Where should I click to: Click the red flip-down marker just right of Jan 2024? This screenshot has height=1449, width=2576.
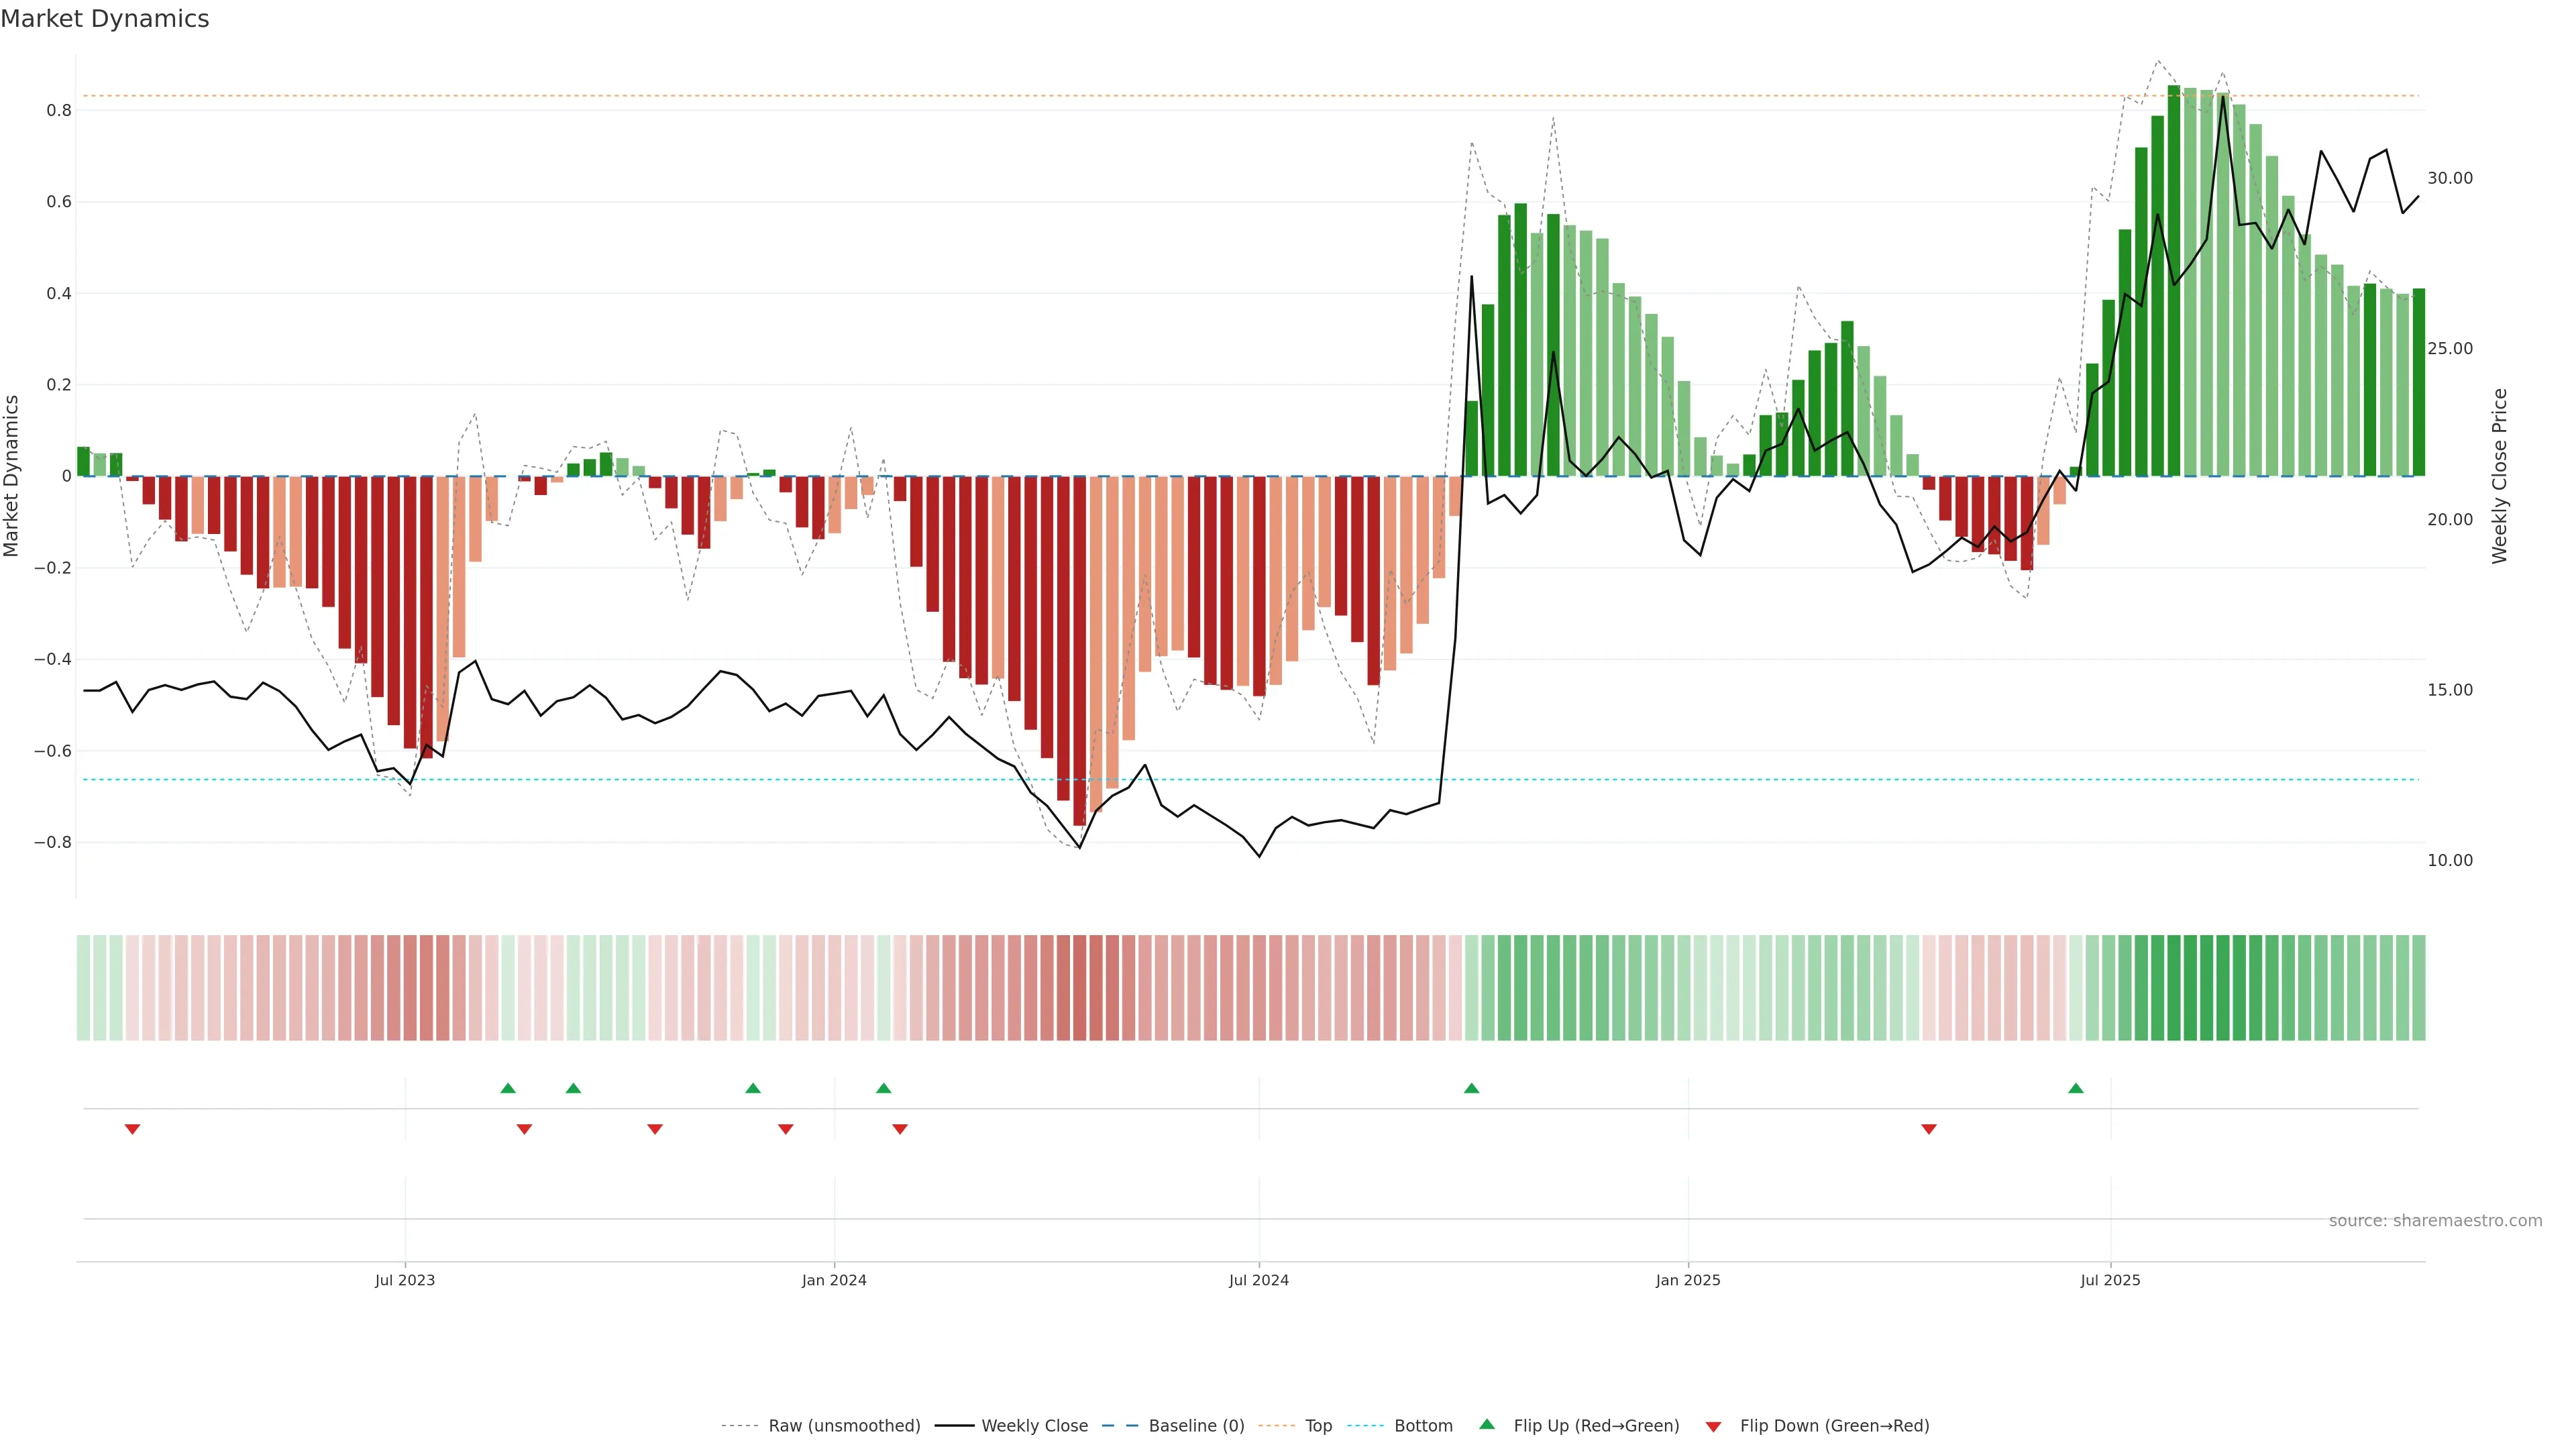[900, 1129]
